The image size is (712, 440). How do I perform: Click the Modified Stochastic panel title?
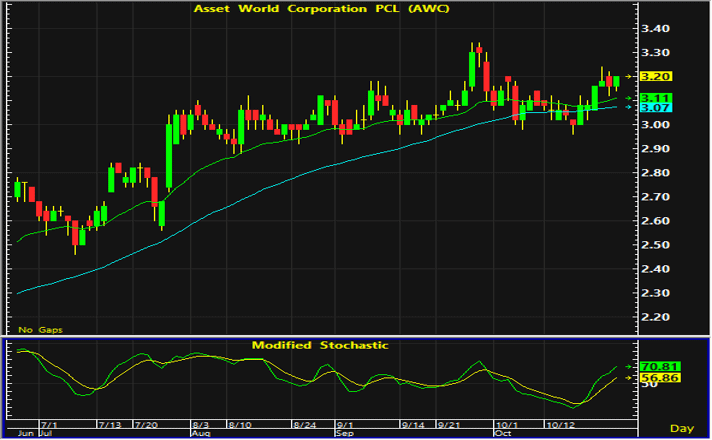coord(320,345)
